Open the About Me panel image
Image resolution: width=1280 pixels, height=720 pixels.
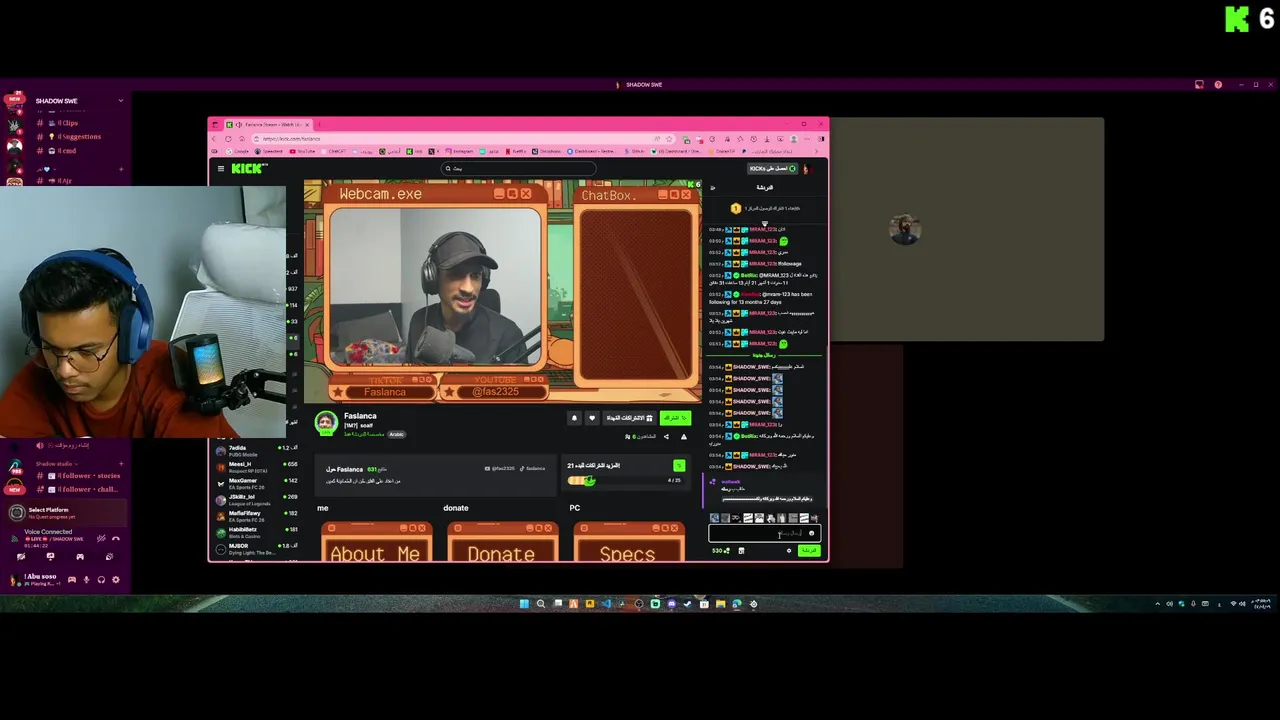[x=376, y=541]
